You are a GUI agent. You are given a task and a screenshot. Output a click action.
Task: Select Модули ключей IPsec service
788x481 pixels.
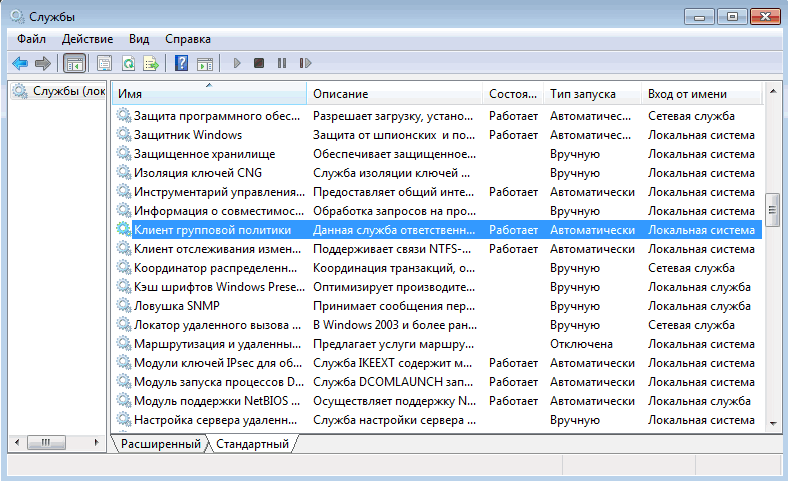218,363
